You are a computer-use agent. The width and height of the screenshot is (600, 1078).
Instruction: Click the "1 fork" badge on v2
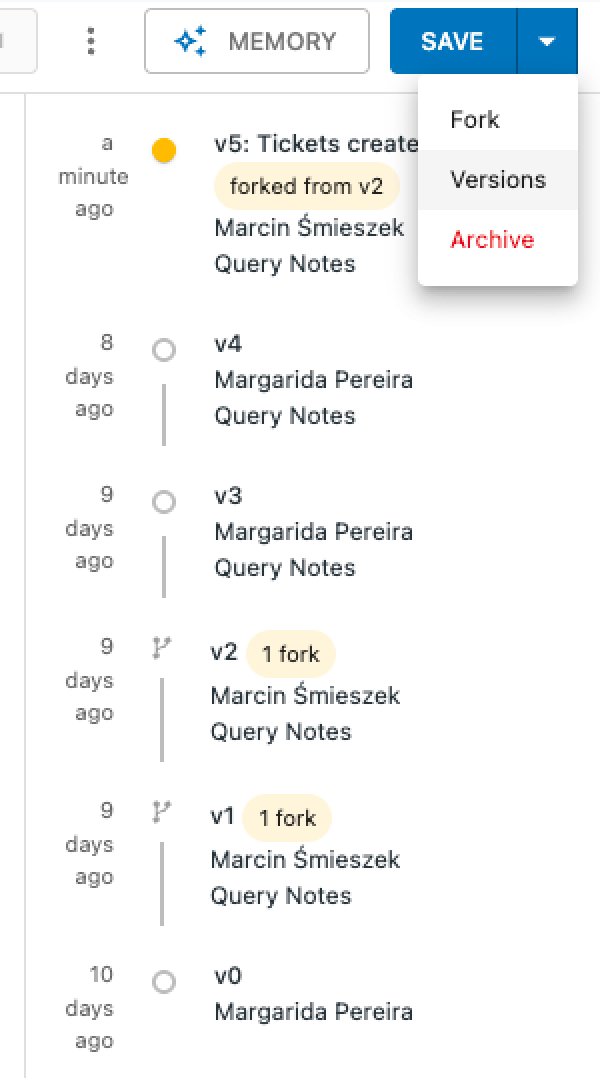point(291,654)
